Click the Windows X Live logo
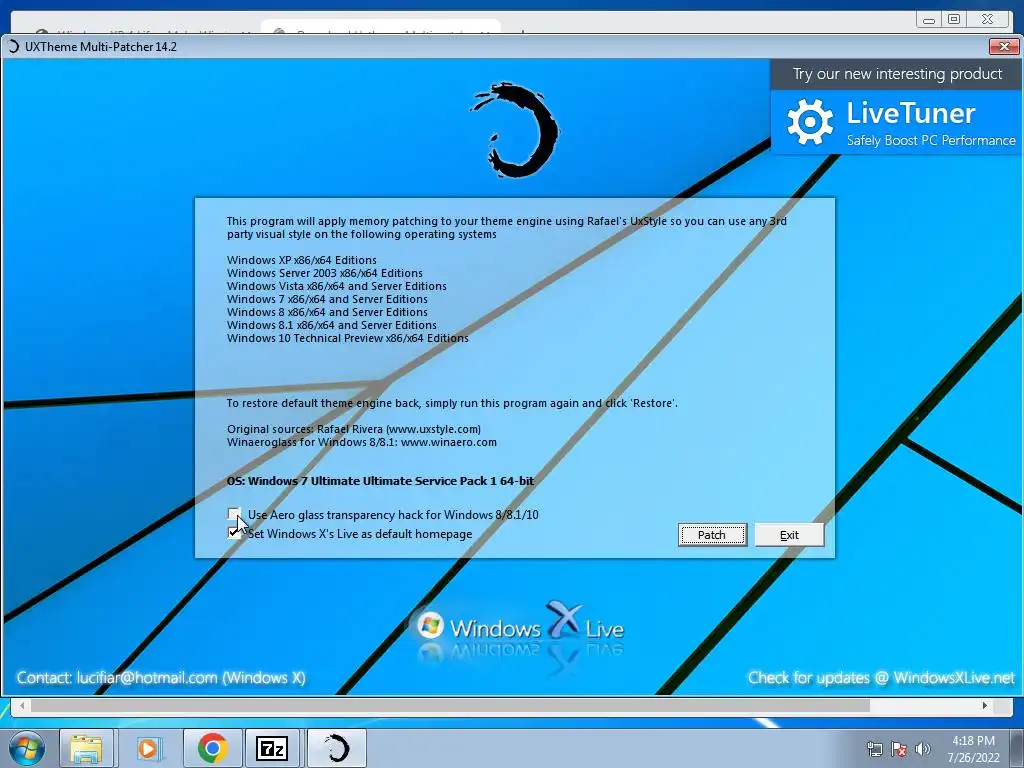Viewport: 1024px width, 768px height. click(520, 627)
